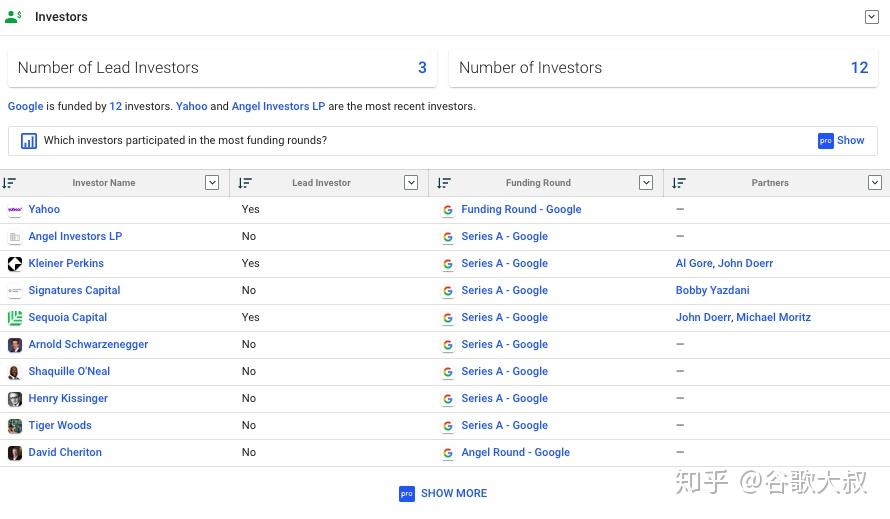Click the pro Show button

(841, 141)
